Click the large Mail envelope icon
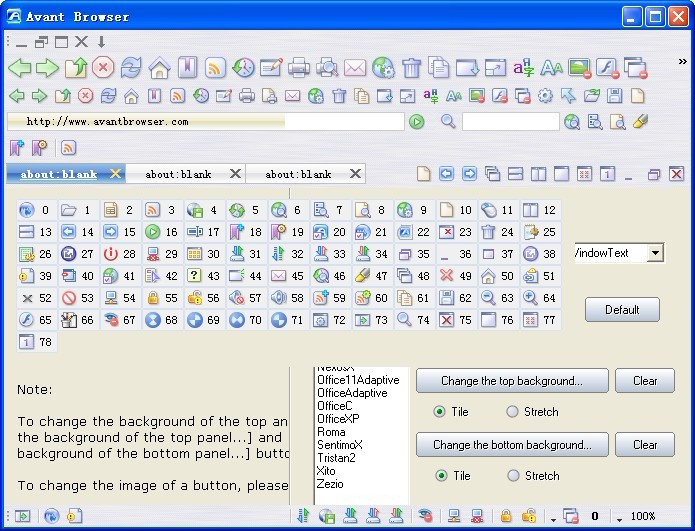This screenshot has width=695, height=531. pos(355,68)
